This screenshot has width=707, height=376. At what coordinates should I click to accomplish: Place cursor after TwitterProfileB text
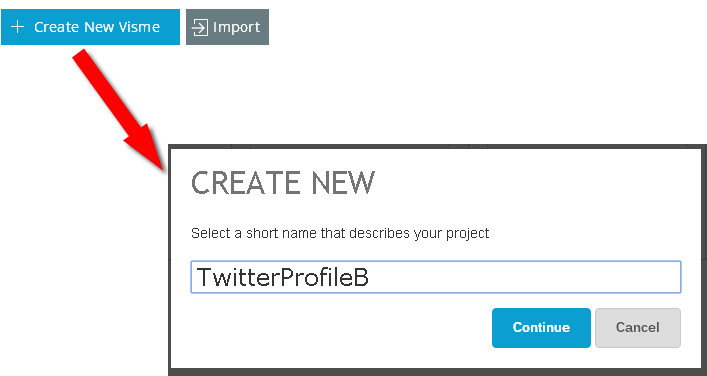(x=371, y=277)
